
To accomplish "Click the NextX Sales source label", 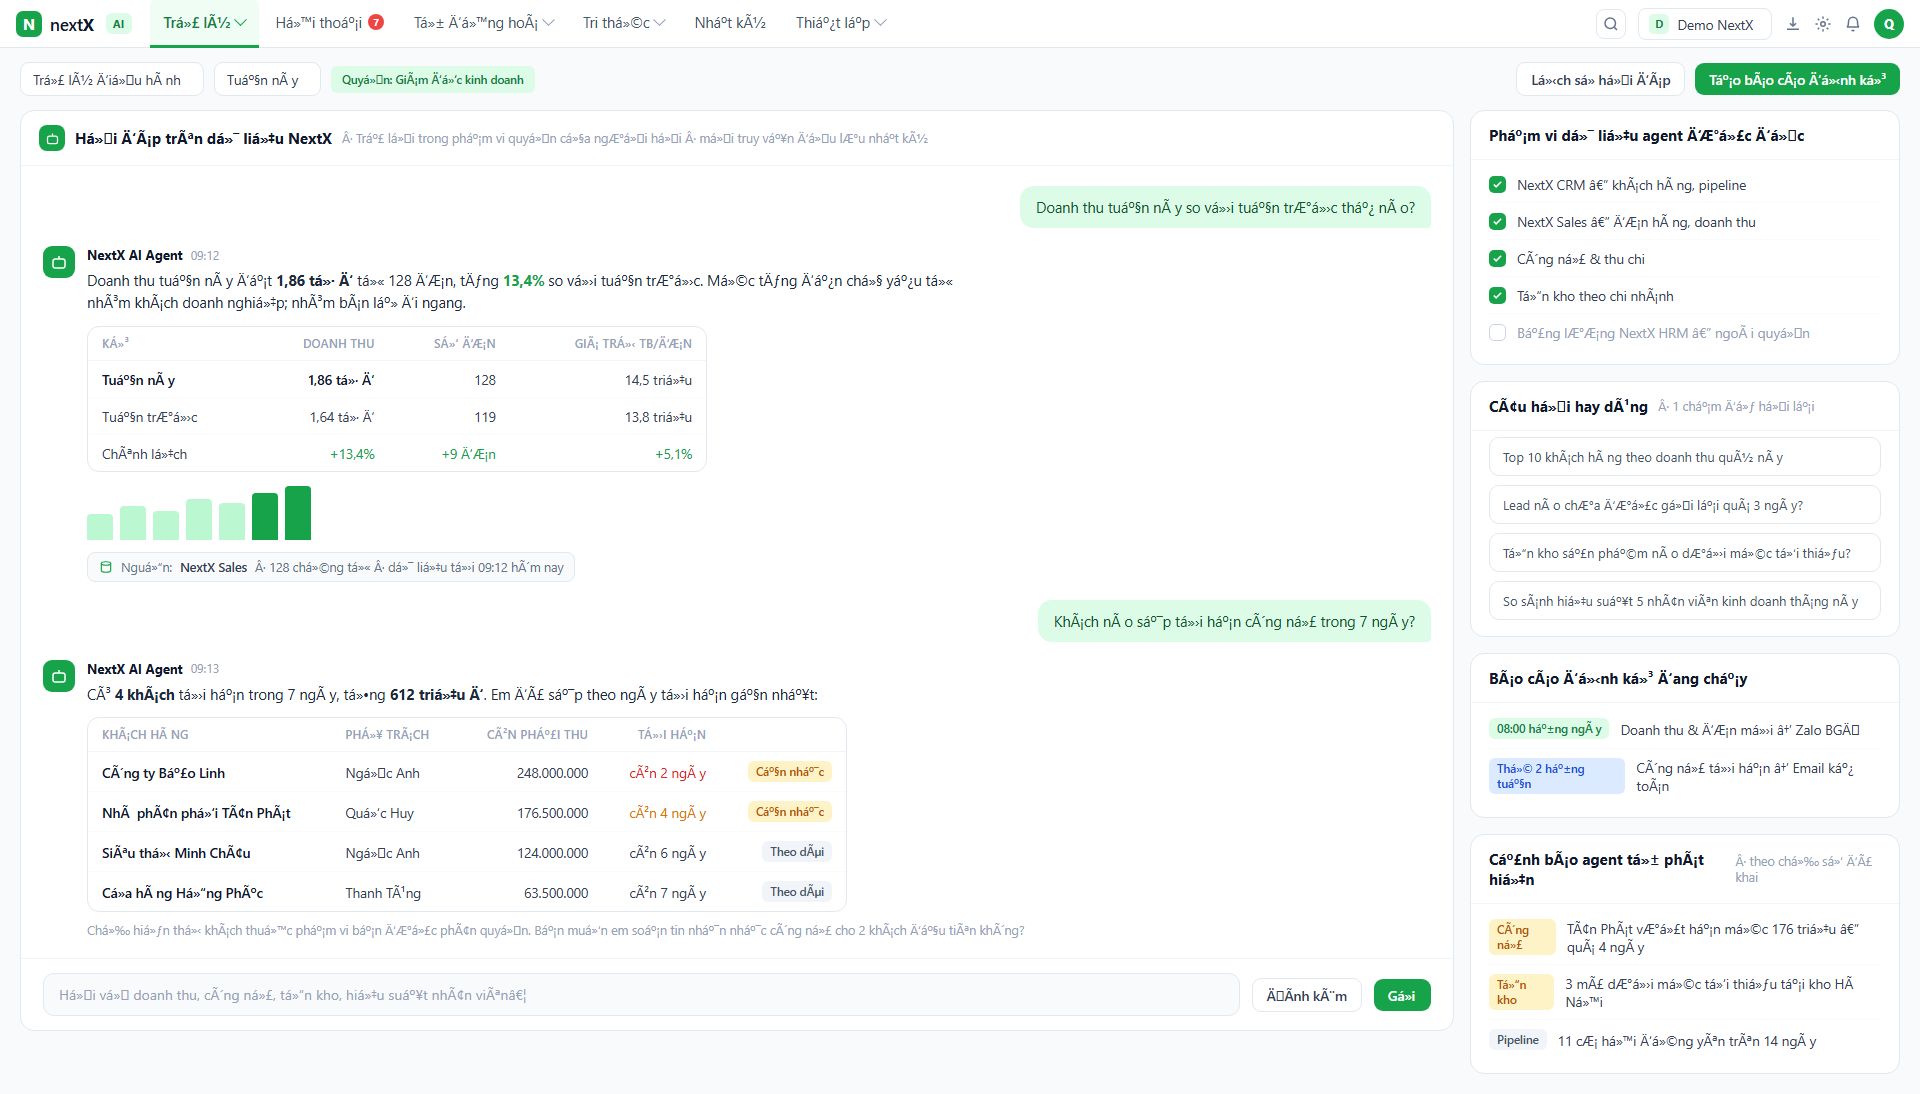I will coord(213,567).
